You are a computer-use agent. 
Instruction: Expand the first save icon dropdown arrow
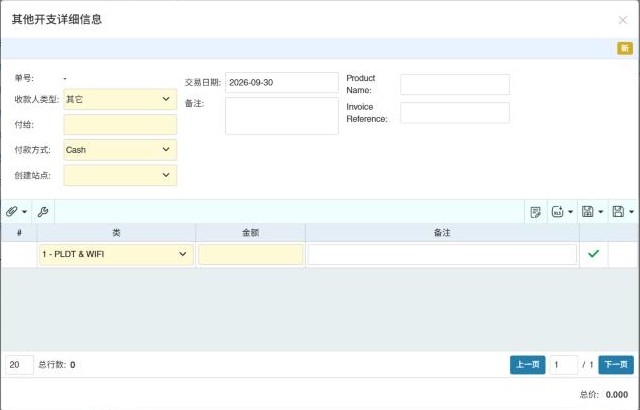tap(601, 212)
